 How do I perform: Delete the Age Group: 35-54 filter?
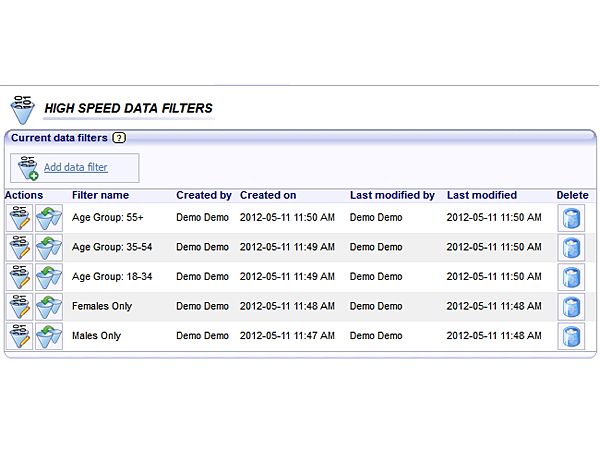[570, 247]
